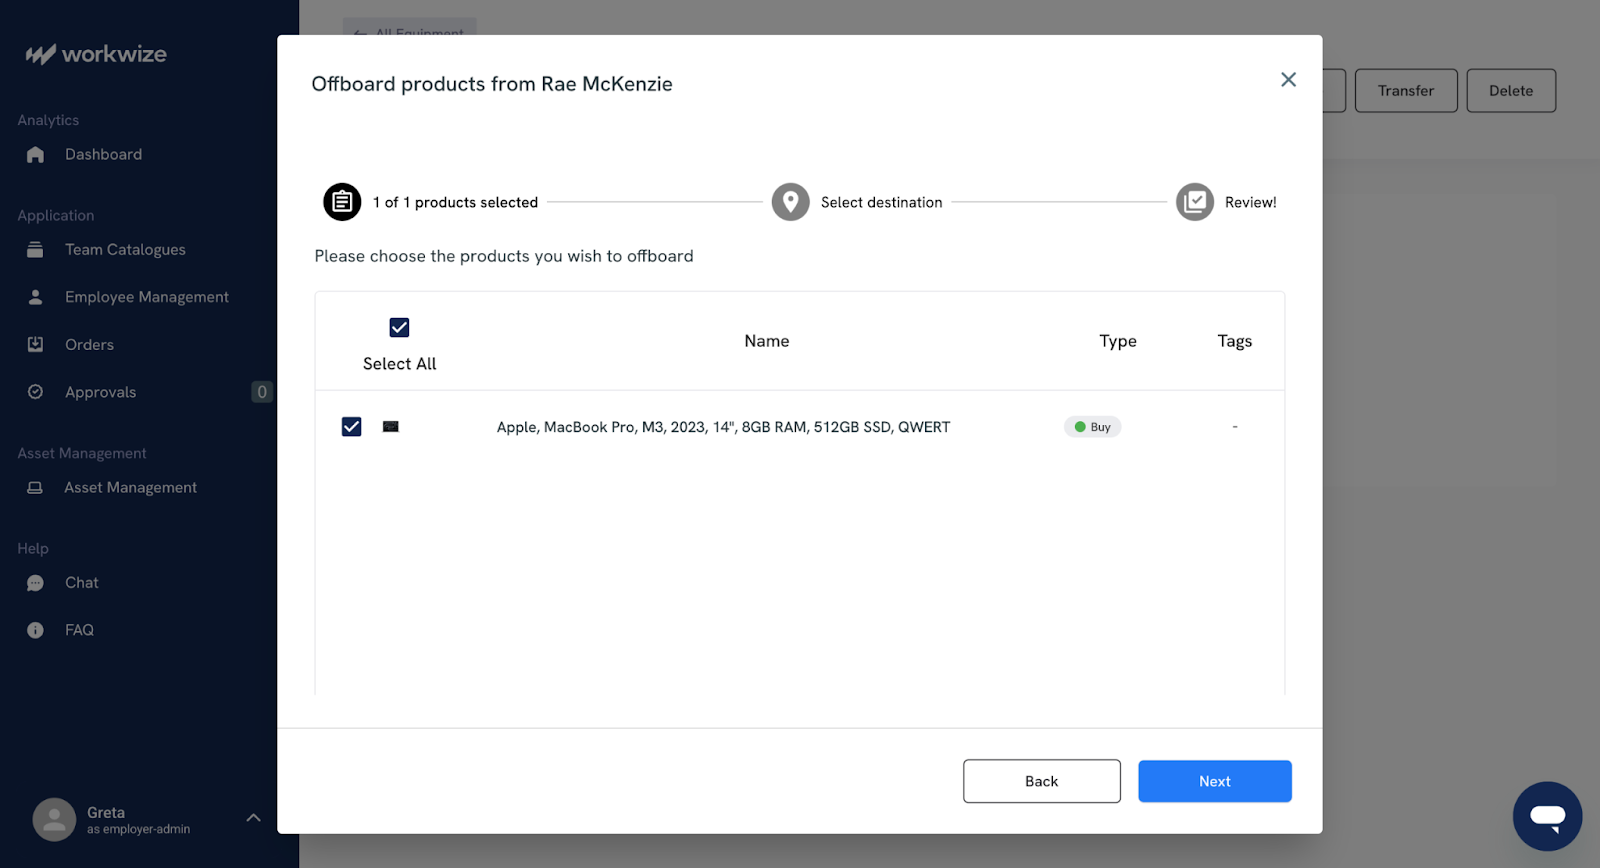
Task: Close the Offboard products dialog
Action: [x=1288, y=80]
